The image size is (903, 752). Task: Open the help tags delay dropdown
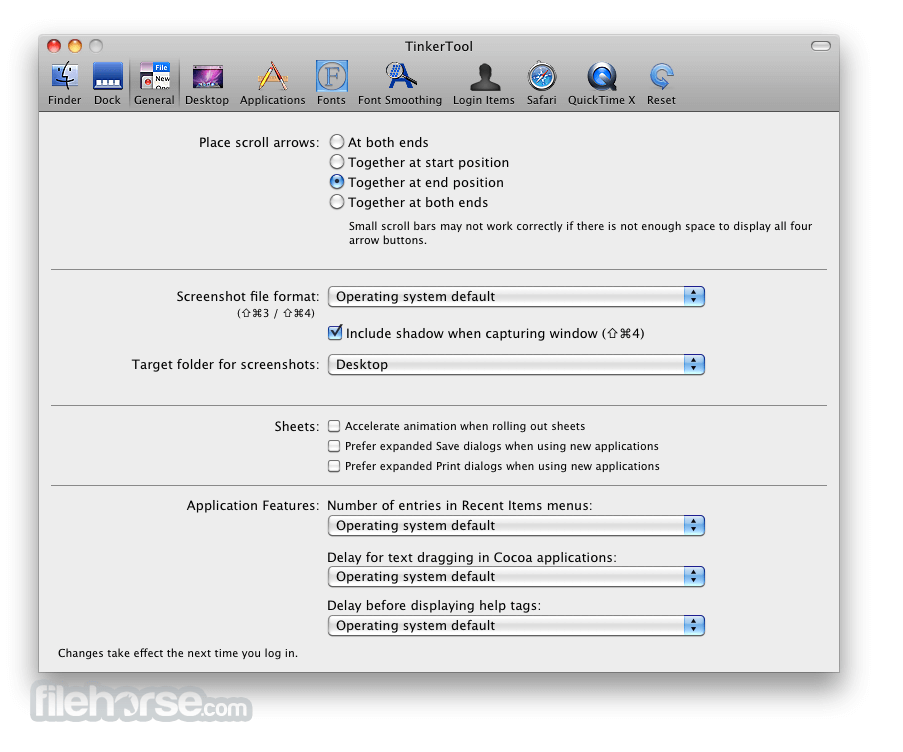pos(516,626)
